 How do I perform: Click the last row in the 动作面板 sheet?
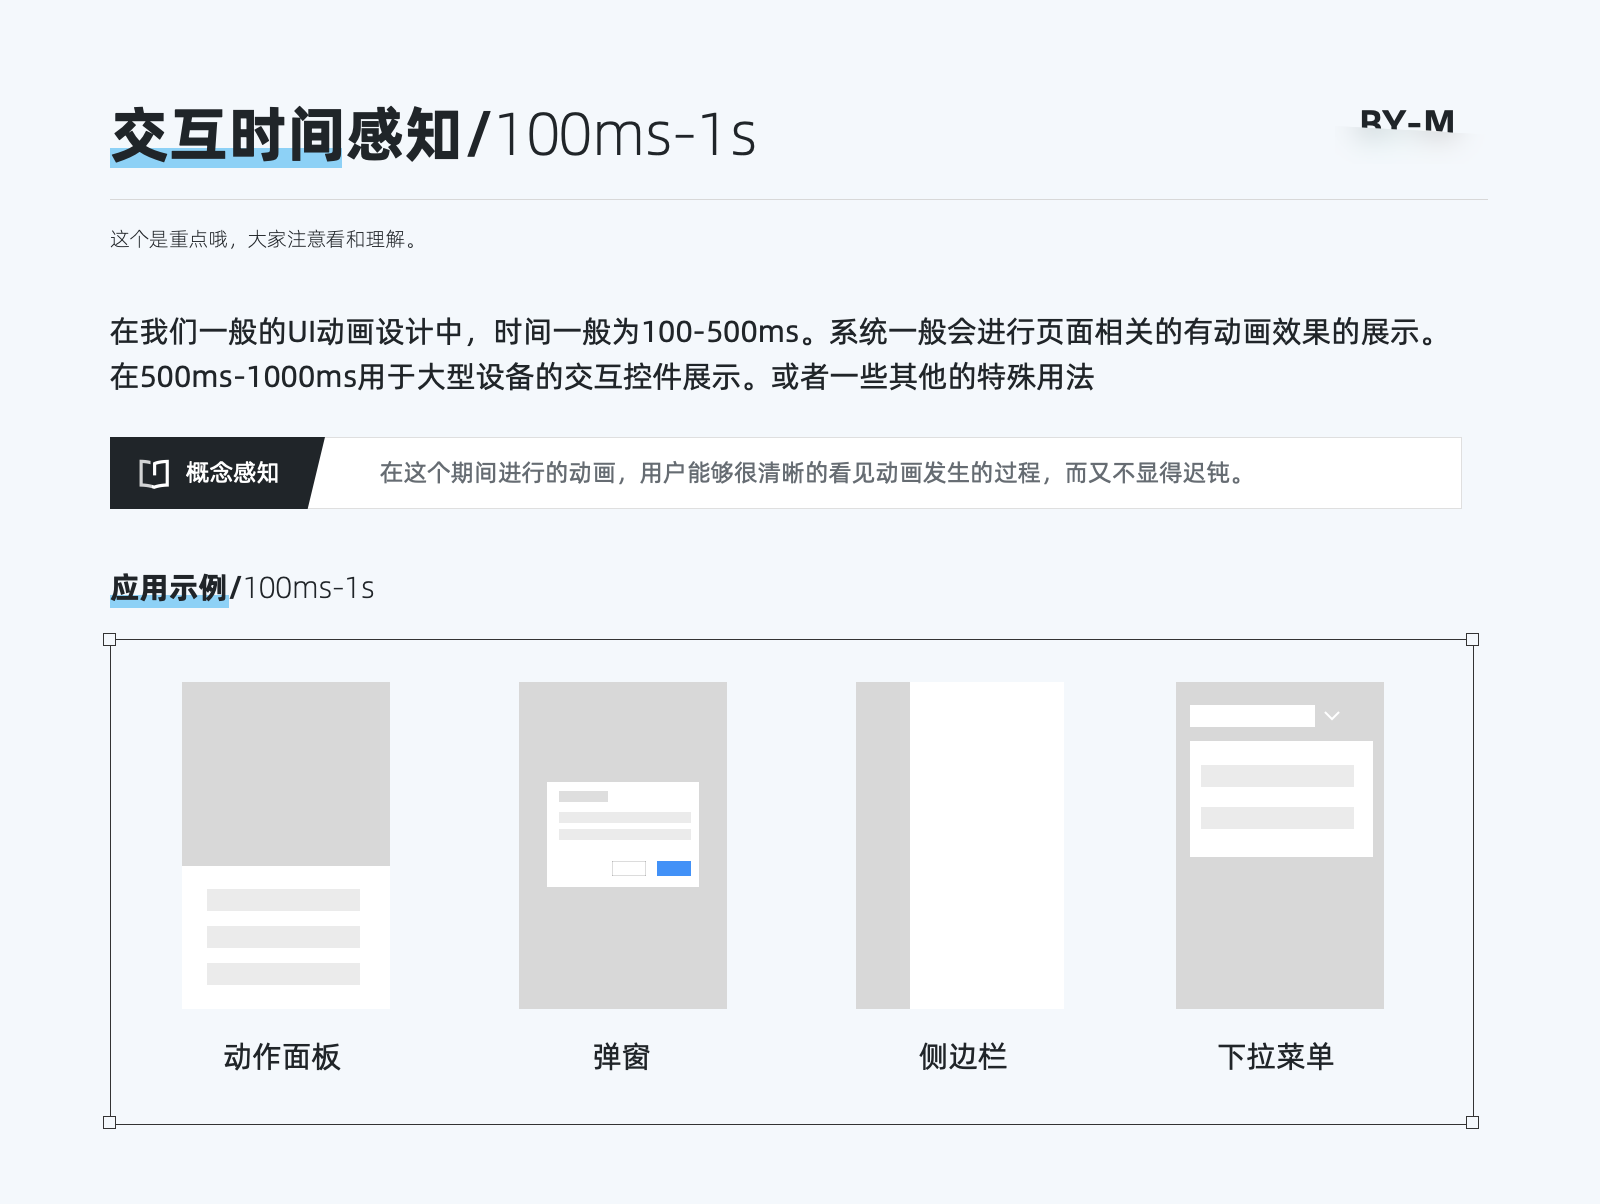(283, 974)
